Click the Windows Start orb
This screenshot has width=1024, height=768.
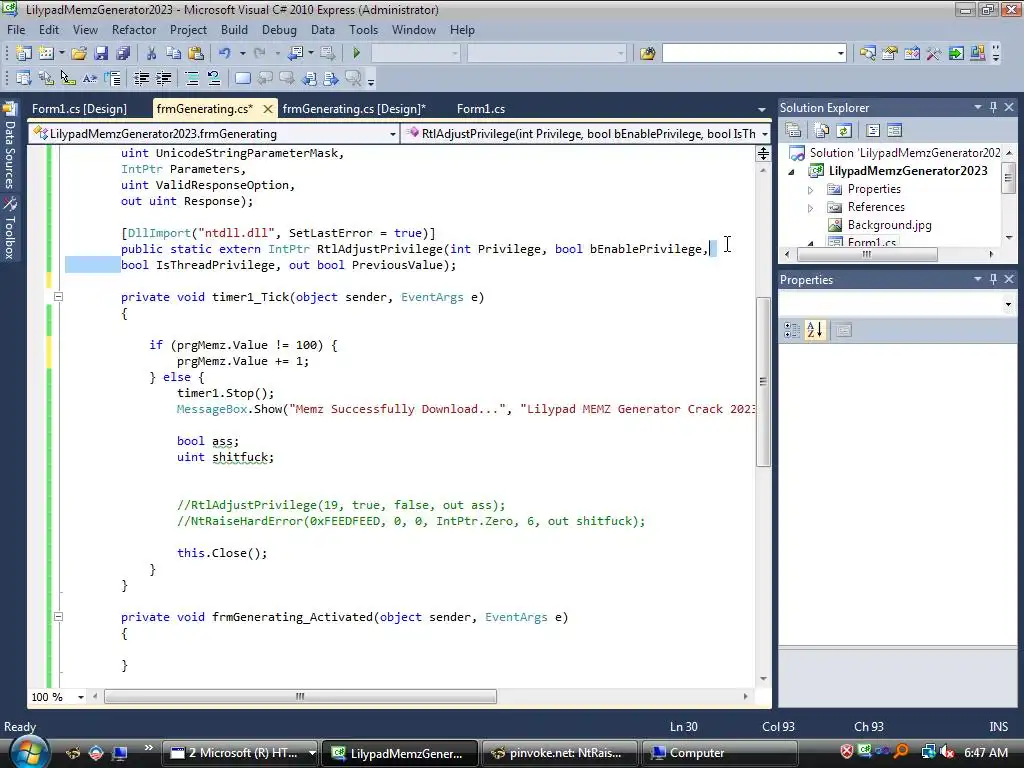(29, 752)
